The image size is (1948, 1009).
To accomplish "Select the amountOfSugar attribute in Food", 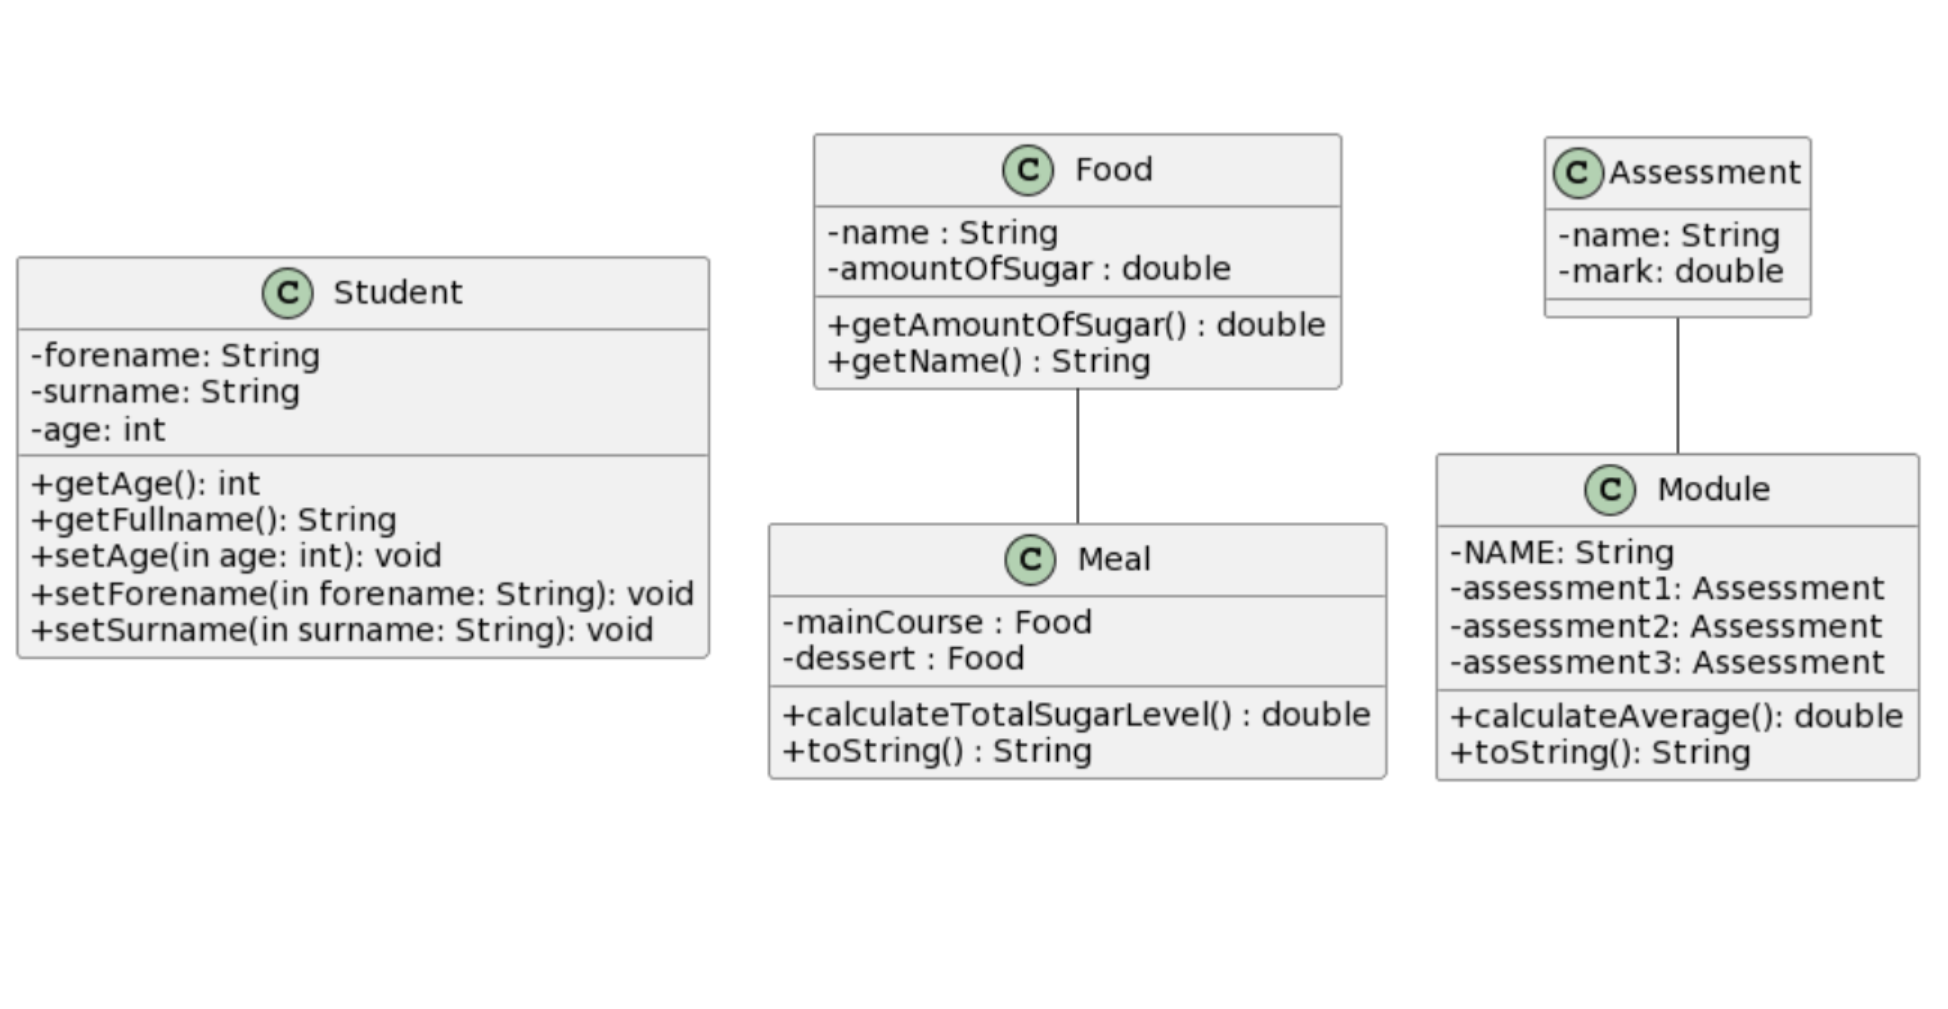I will click(1029, 269).
